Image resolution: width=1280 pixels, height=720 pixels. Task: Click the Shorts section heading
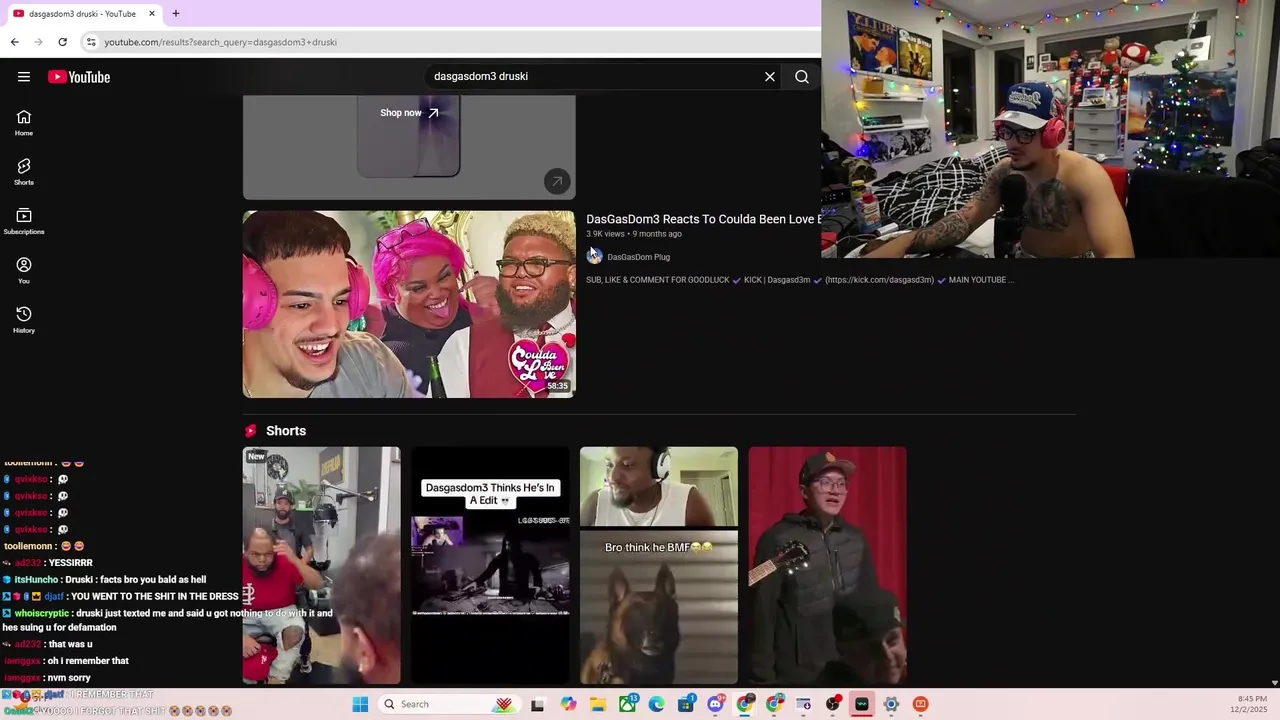tap(286, 431)
